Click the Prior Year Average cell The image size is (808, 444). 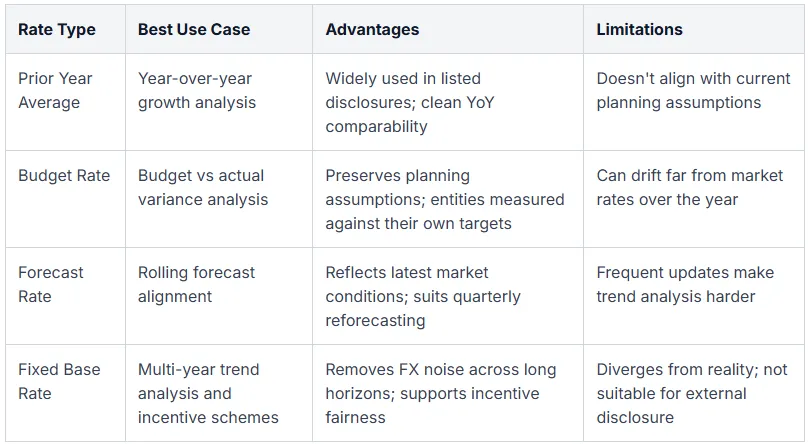[65, 102]
